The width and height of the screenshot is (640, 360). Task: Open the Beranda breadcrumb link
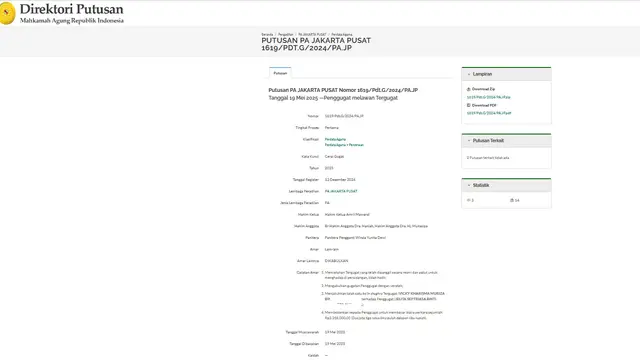(267, 35)
